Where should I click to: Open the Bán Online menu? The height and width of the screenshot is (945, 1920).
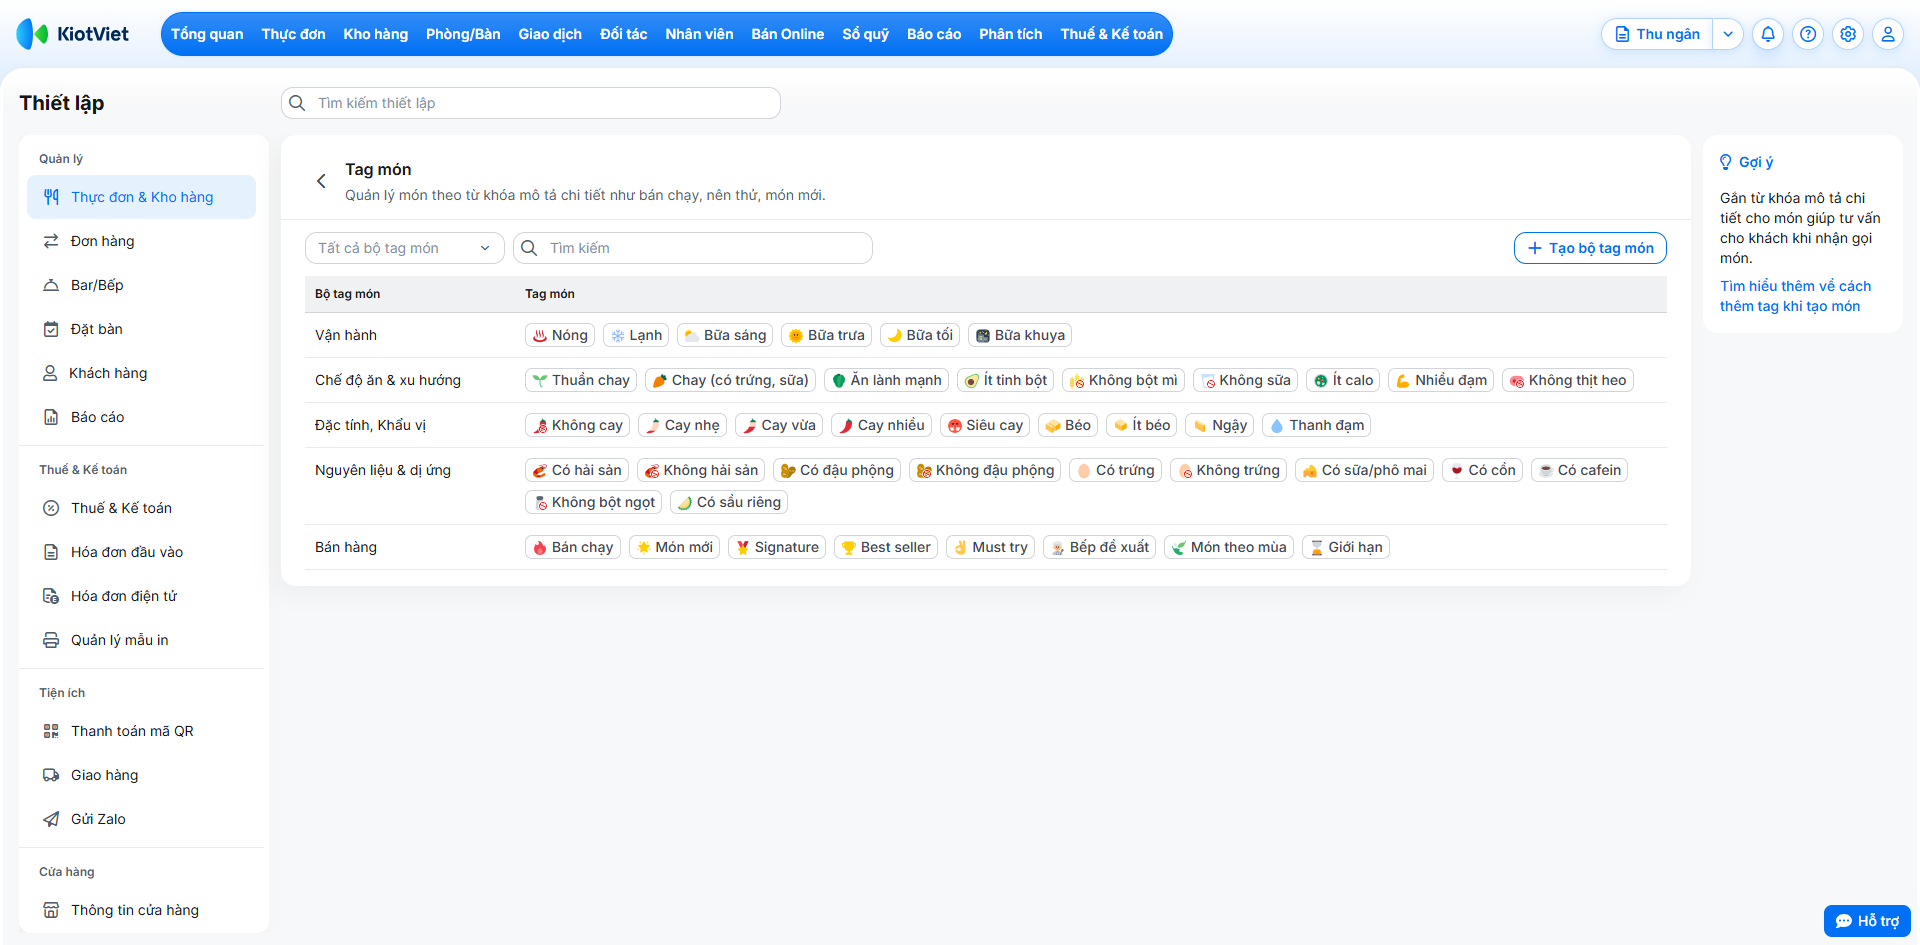click(788, 34)
